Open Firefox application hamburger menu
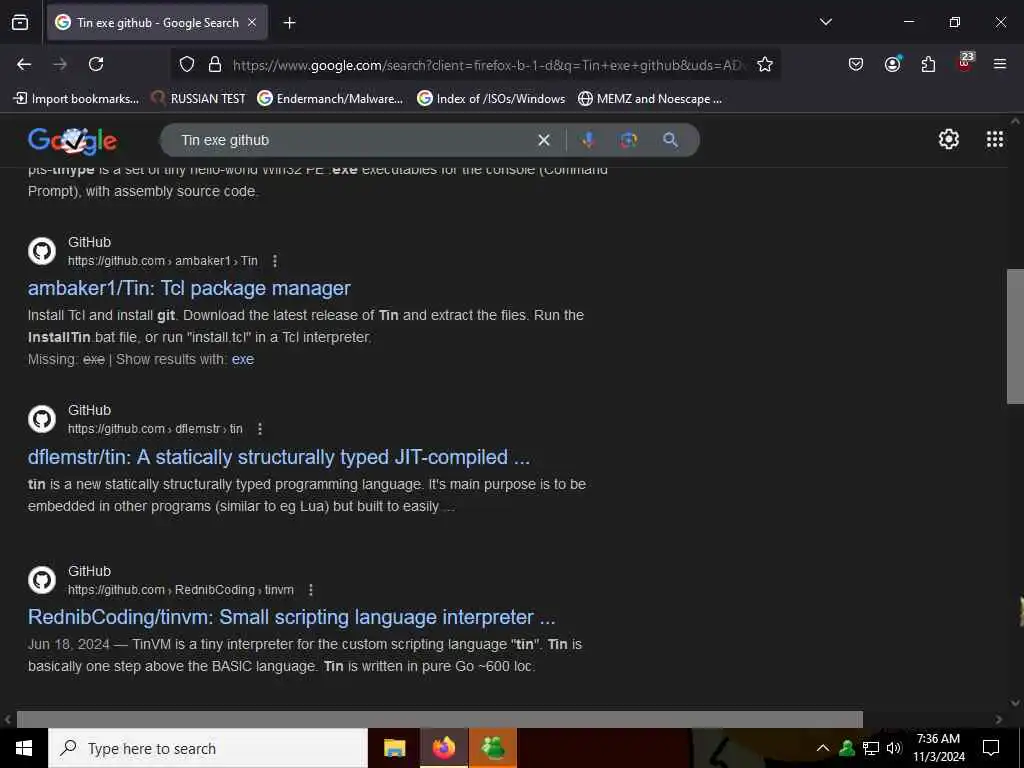The image size is (1024, 768). [x=1000, y=64]
